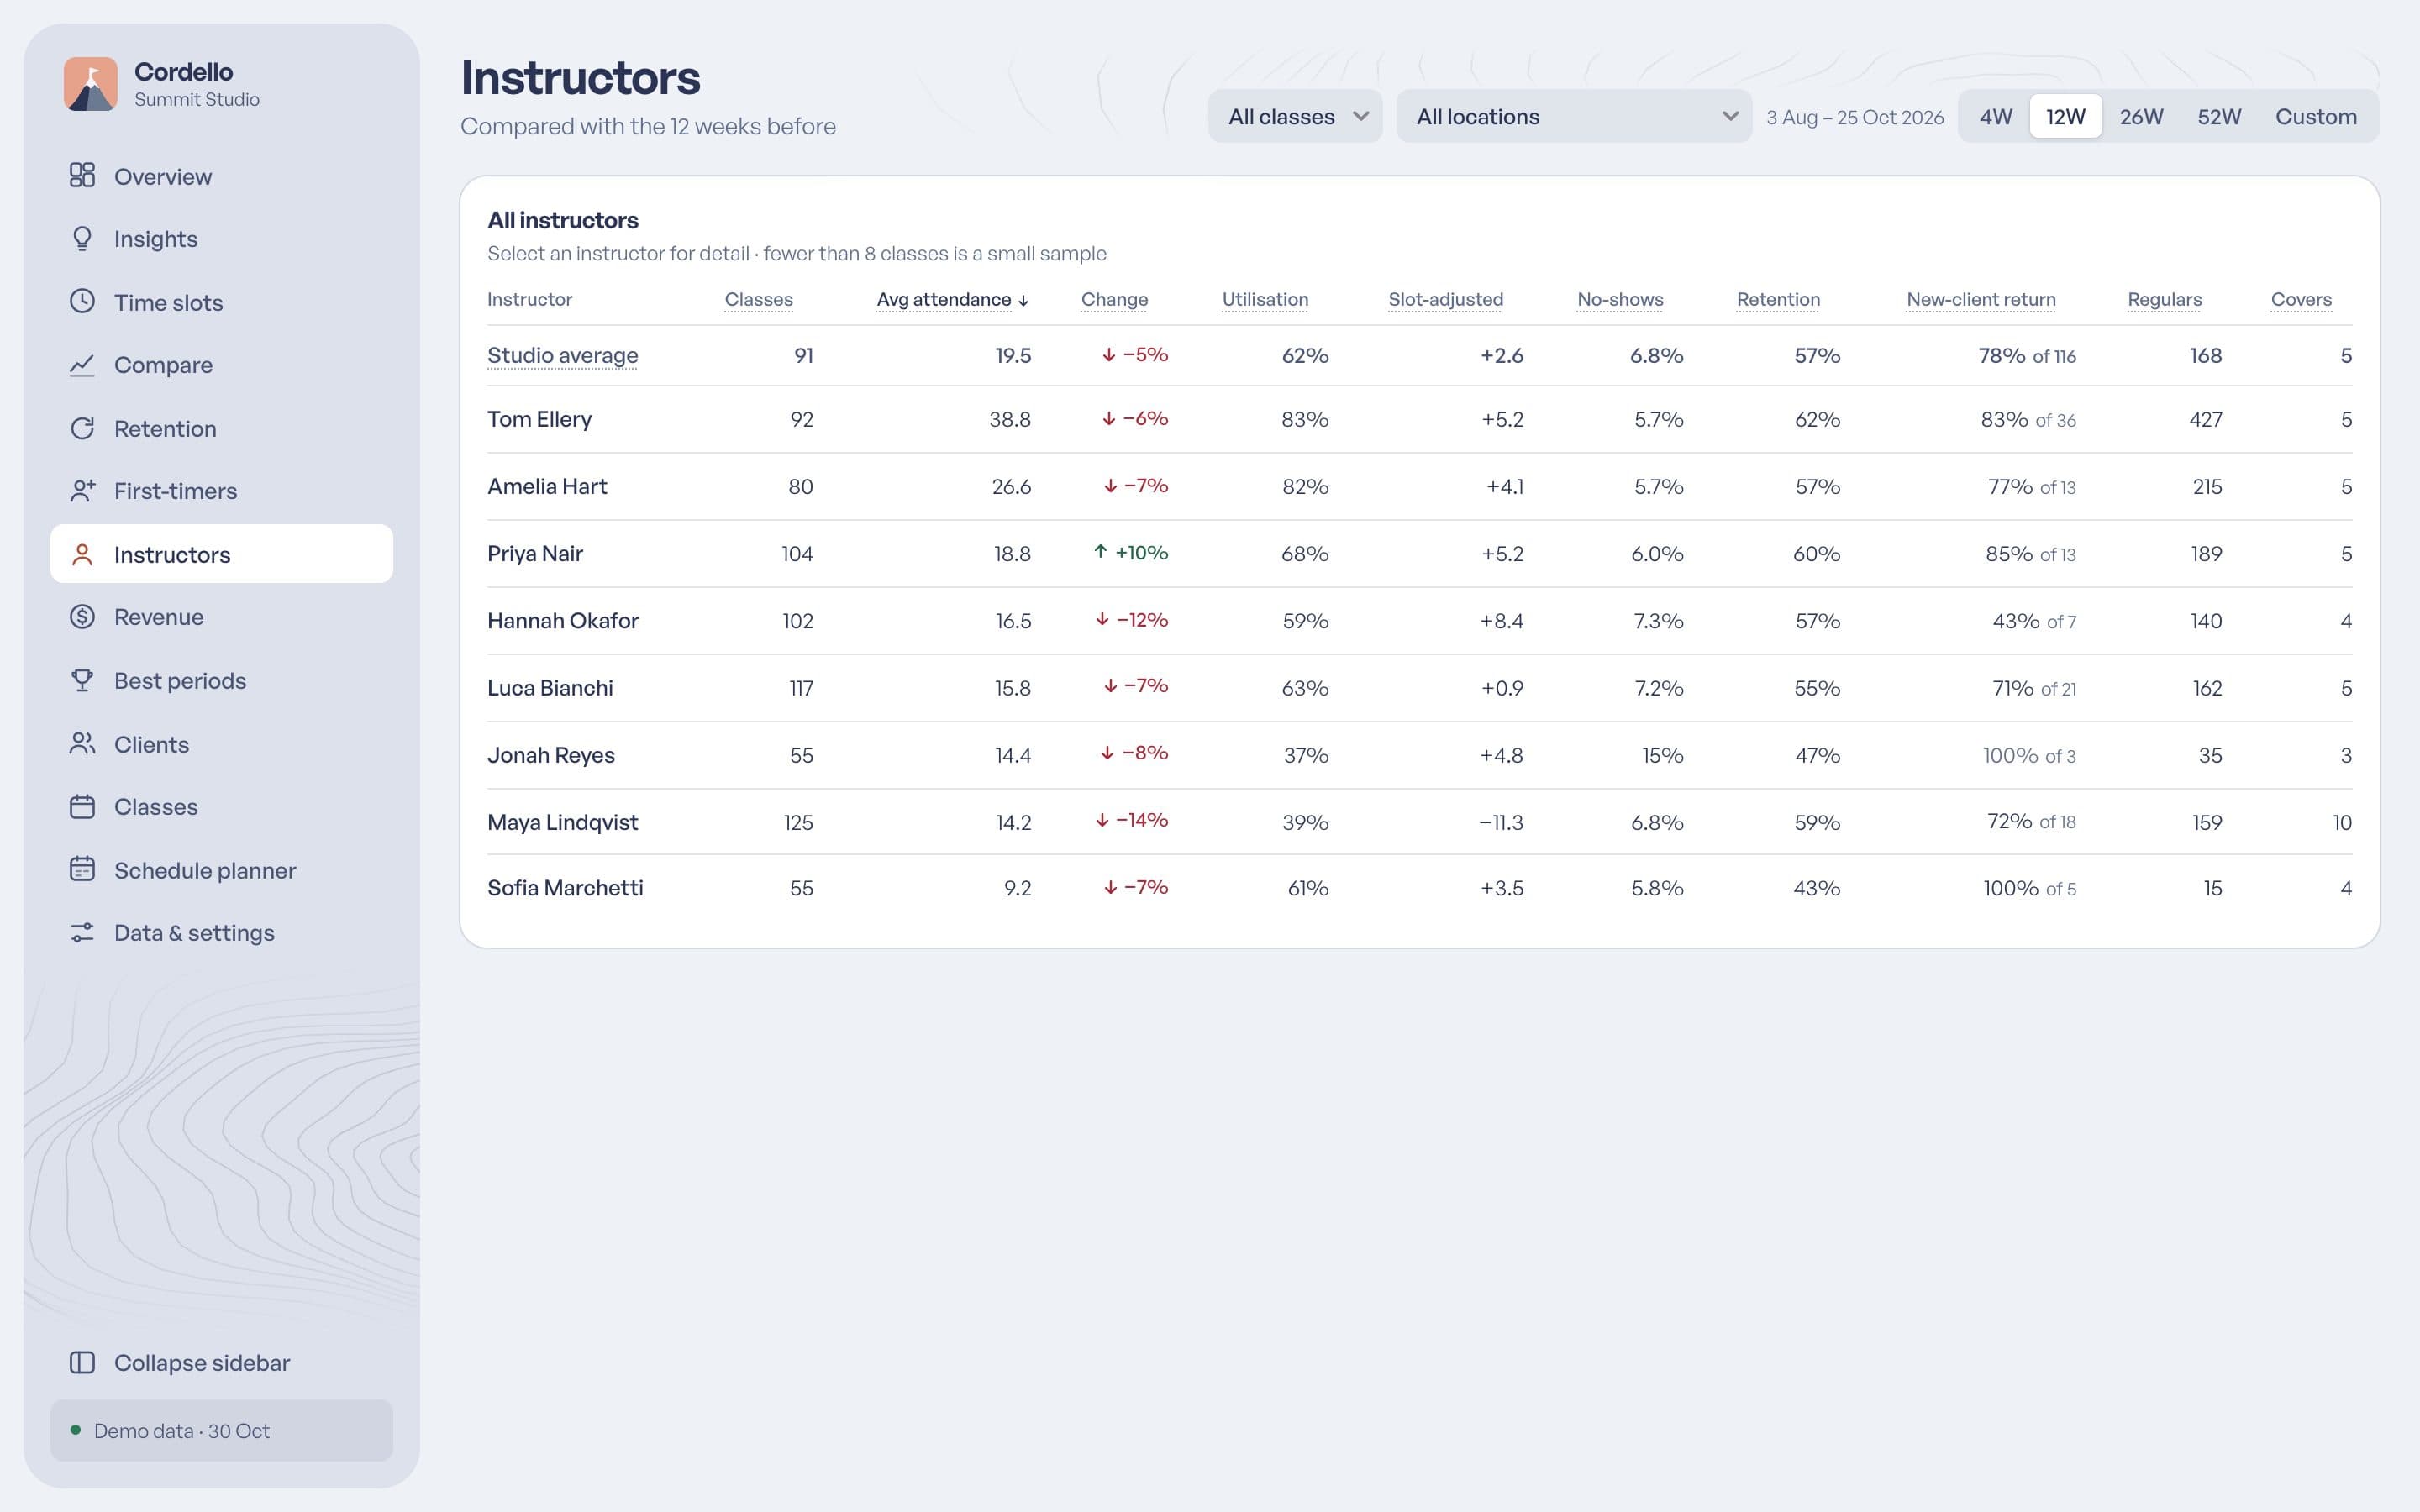2420x1512 pixels.
Task: Sort table by Avg attendance column
Action: (x=952, y=299)
